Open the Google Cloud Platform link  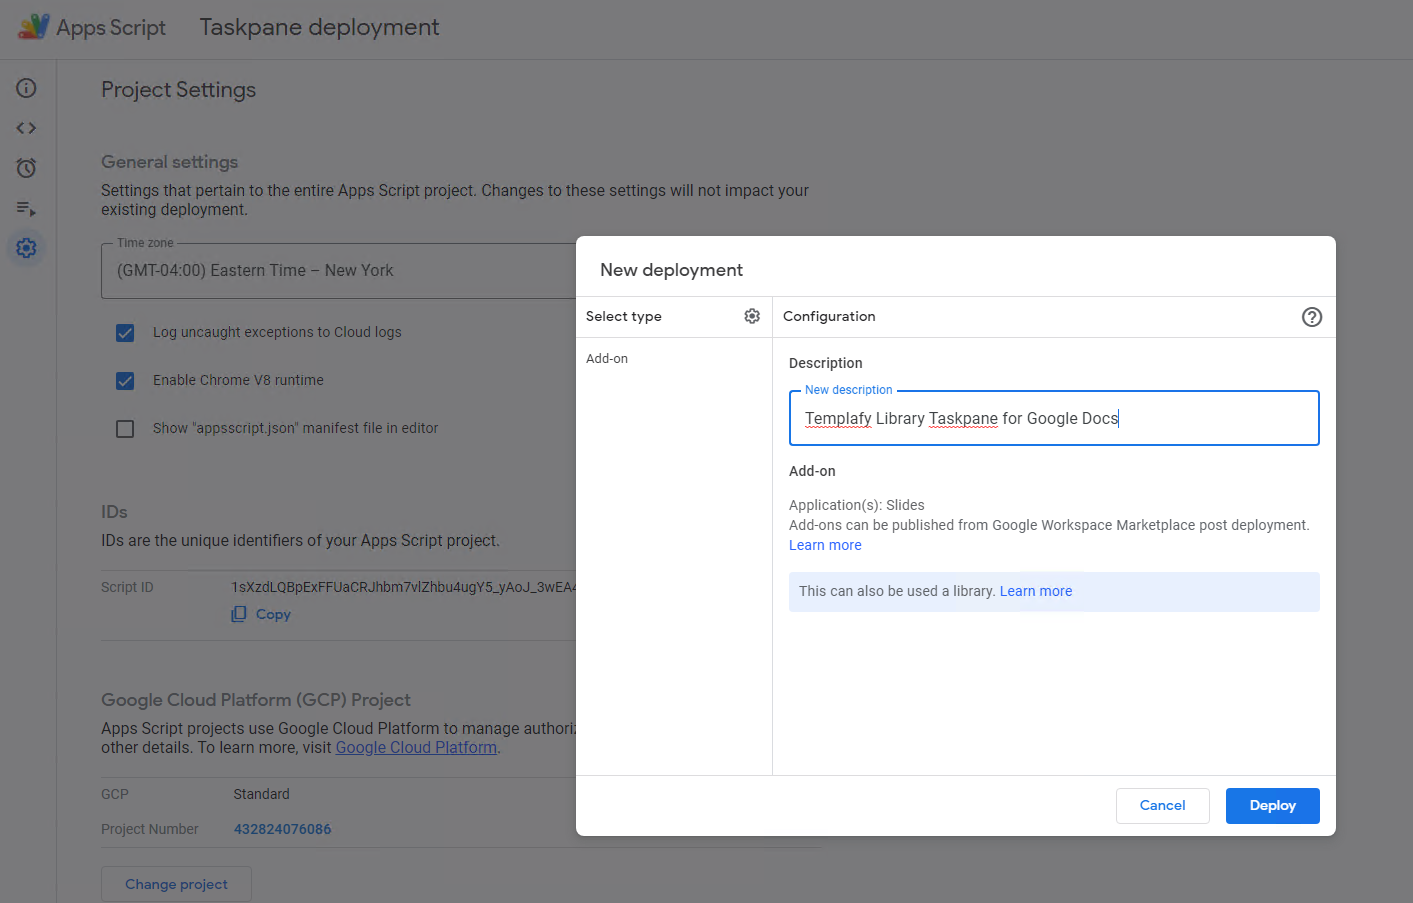416,747
